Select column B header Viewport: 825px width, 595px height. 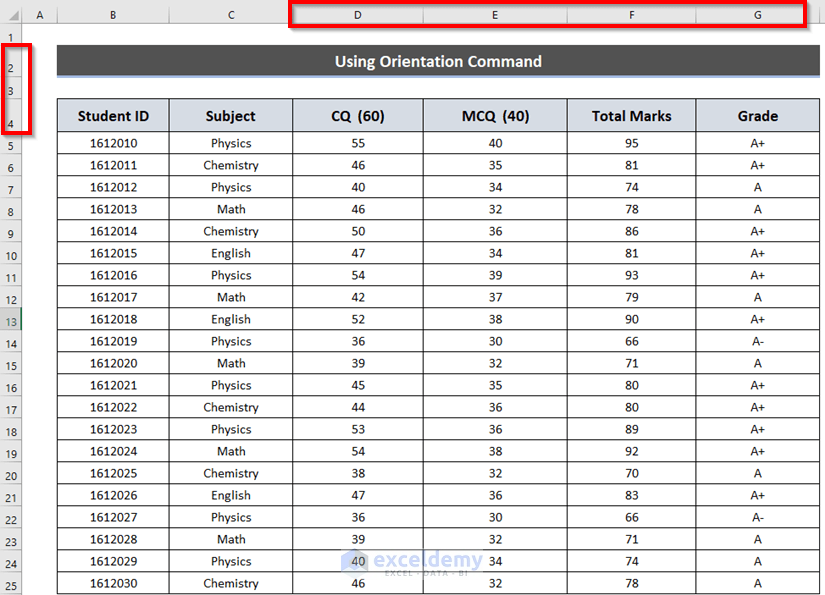(x=113, y=15)
